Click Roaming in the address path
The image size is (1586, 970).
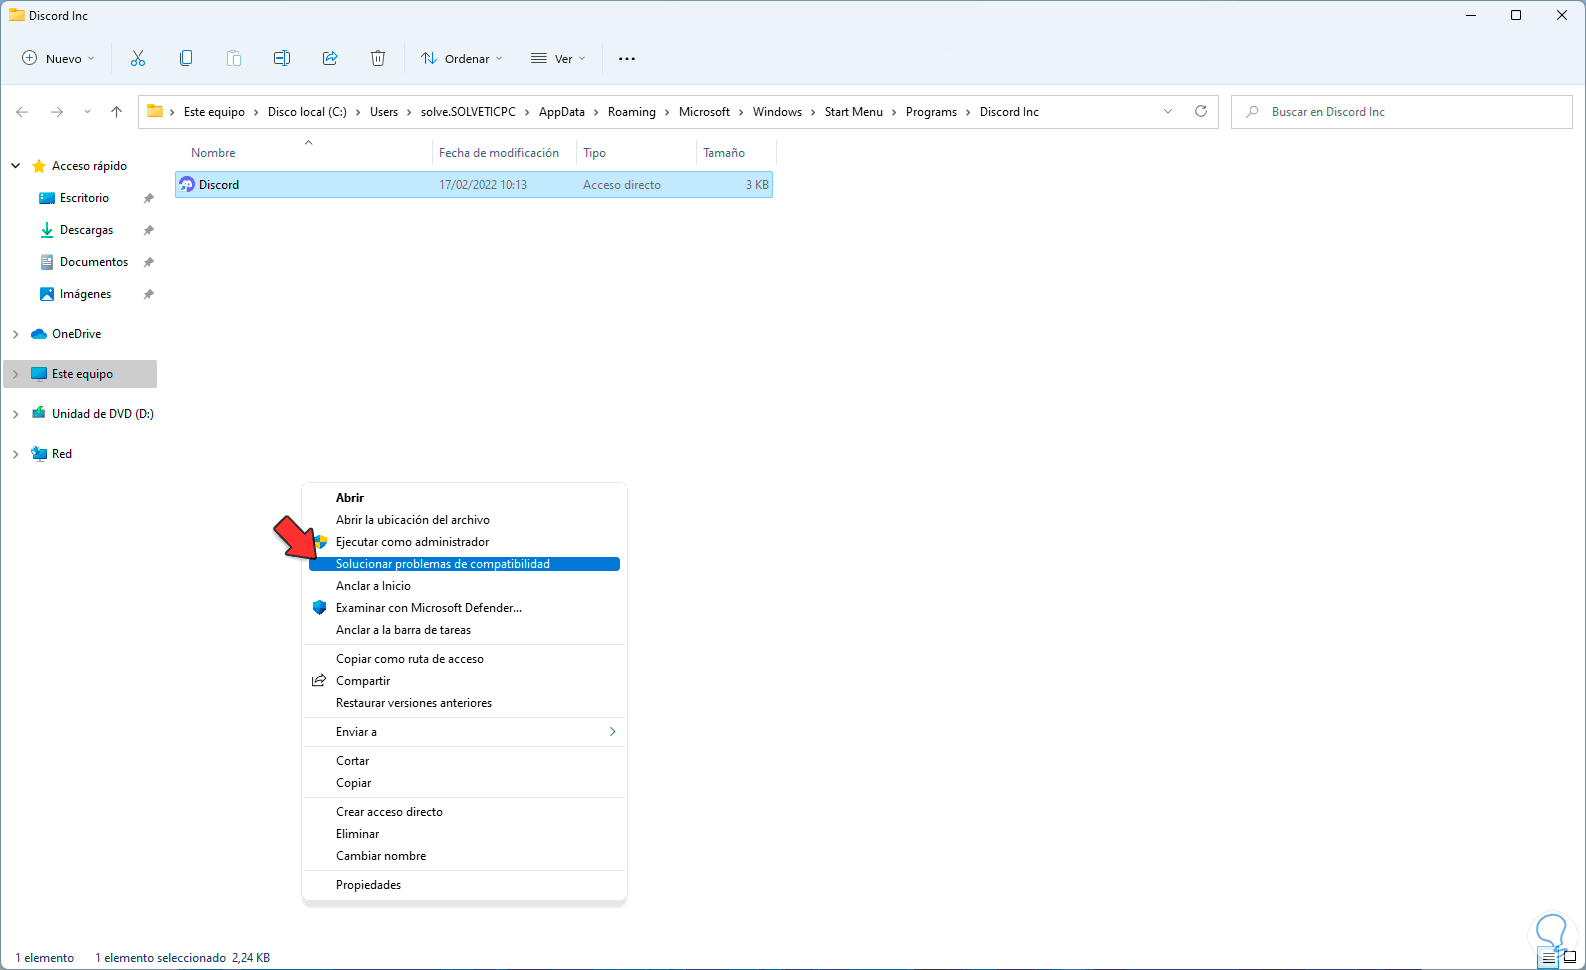(x=632, y=112)
